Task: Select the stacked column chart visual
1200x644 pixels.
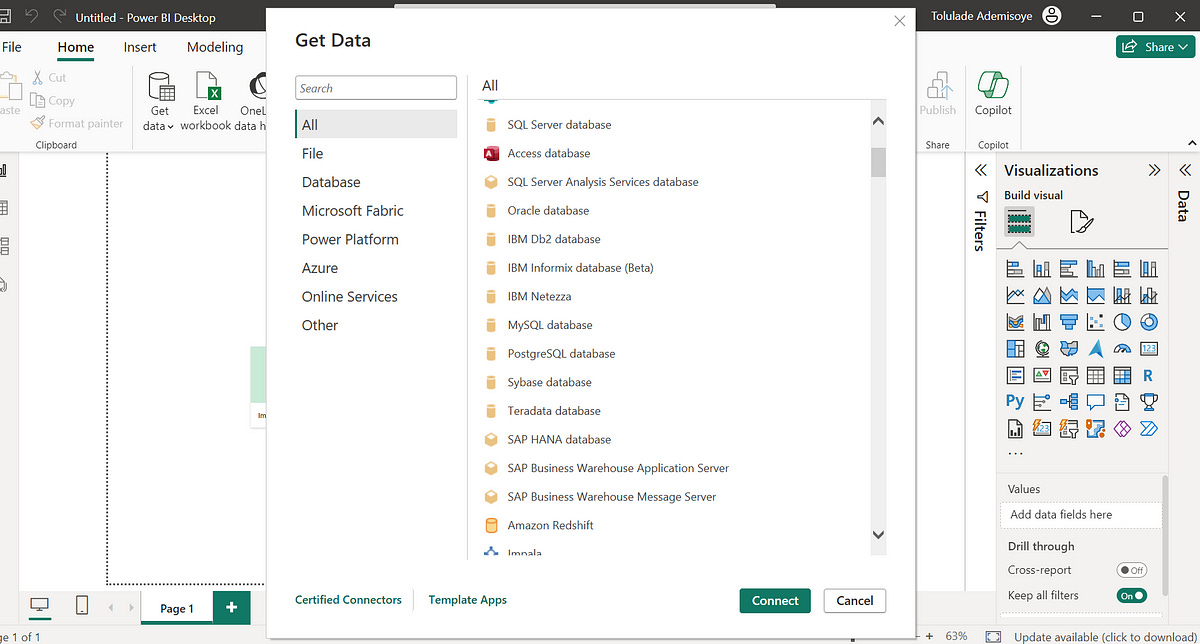Action: (x=1042, y=268)
